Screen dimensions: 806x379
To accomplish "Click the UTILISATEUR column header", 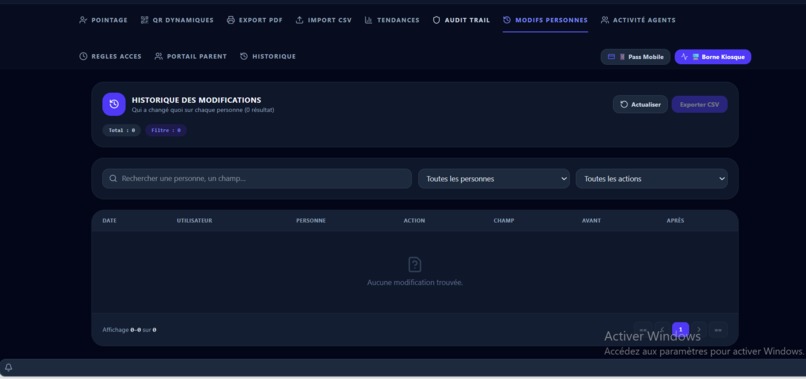I will 194,221.
